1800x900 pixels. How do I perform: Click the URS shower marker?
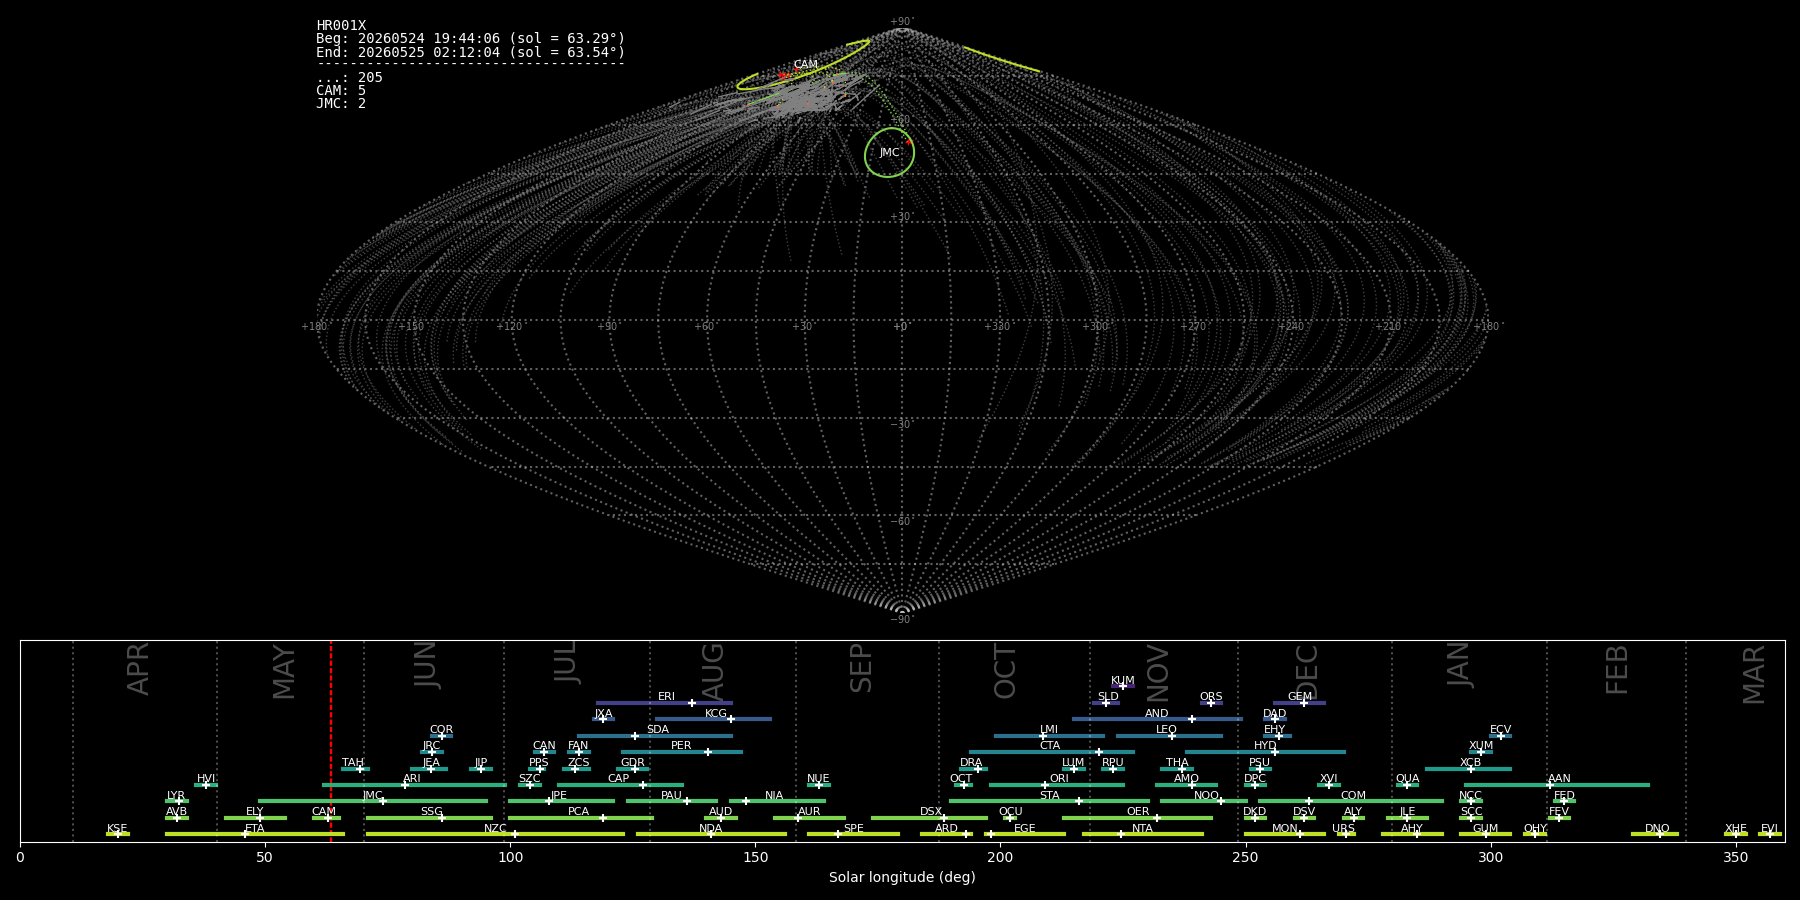tap(1345, 834)
